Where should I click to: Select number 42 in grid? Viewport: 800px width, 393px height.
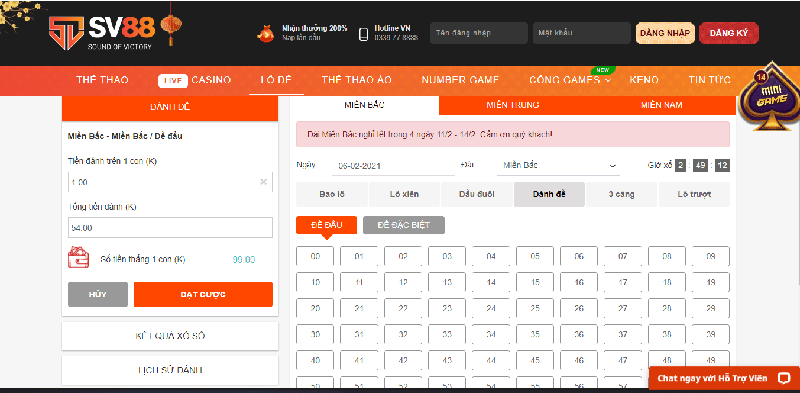pos(403,360)
